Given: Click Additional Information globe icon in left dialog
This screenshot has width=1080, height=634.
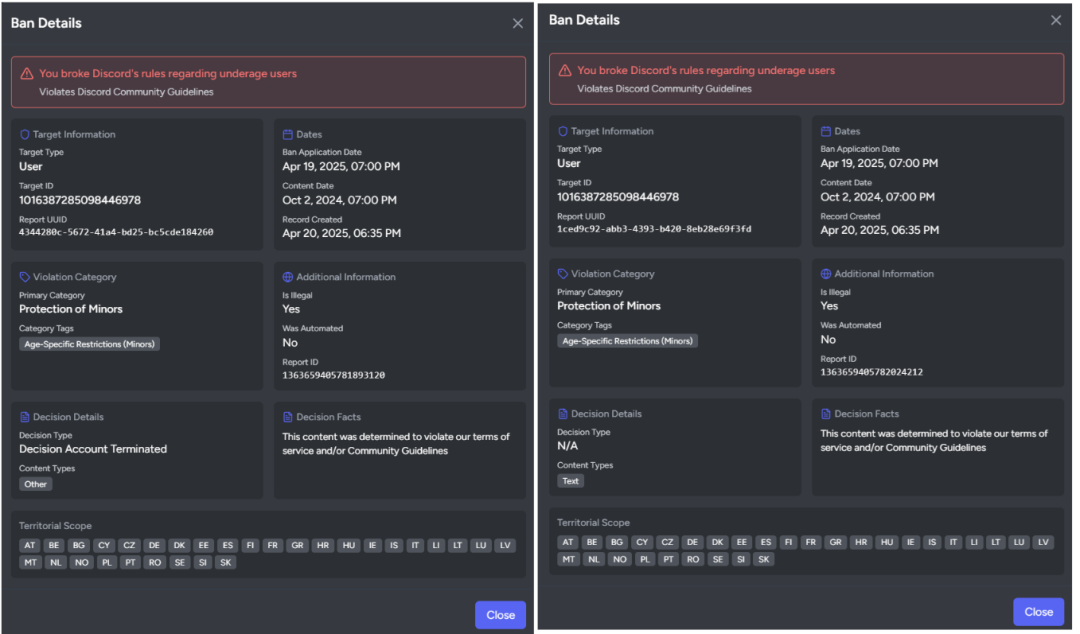Looking at the screenshot, I should click(288, 277).
